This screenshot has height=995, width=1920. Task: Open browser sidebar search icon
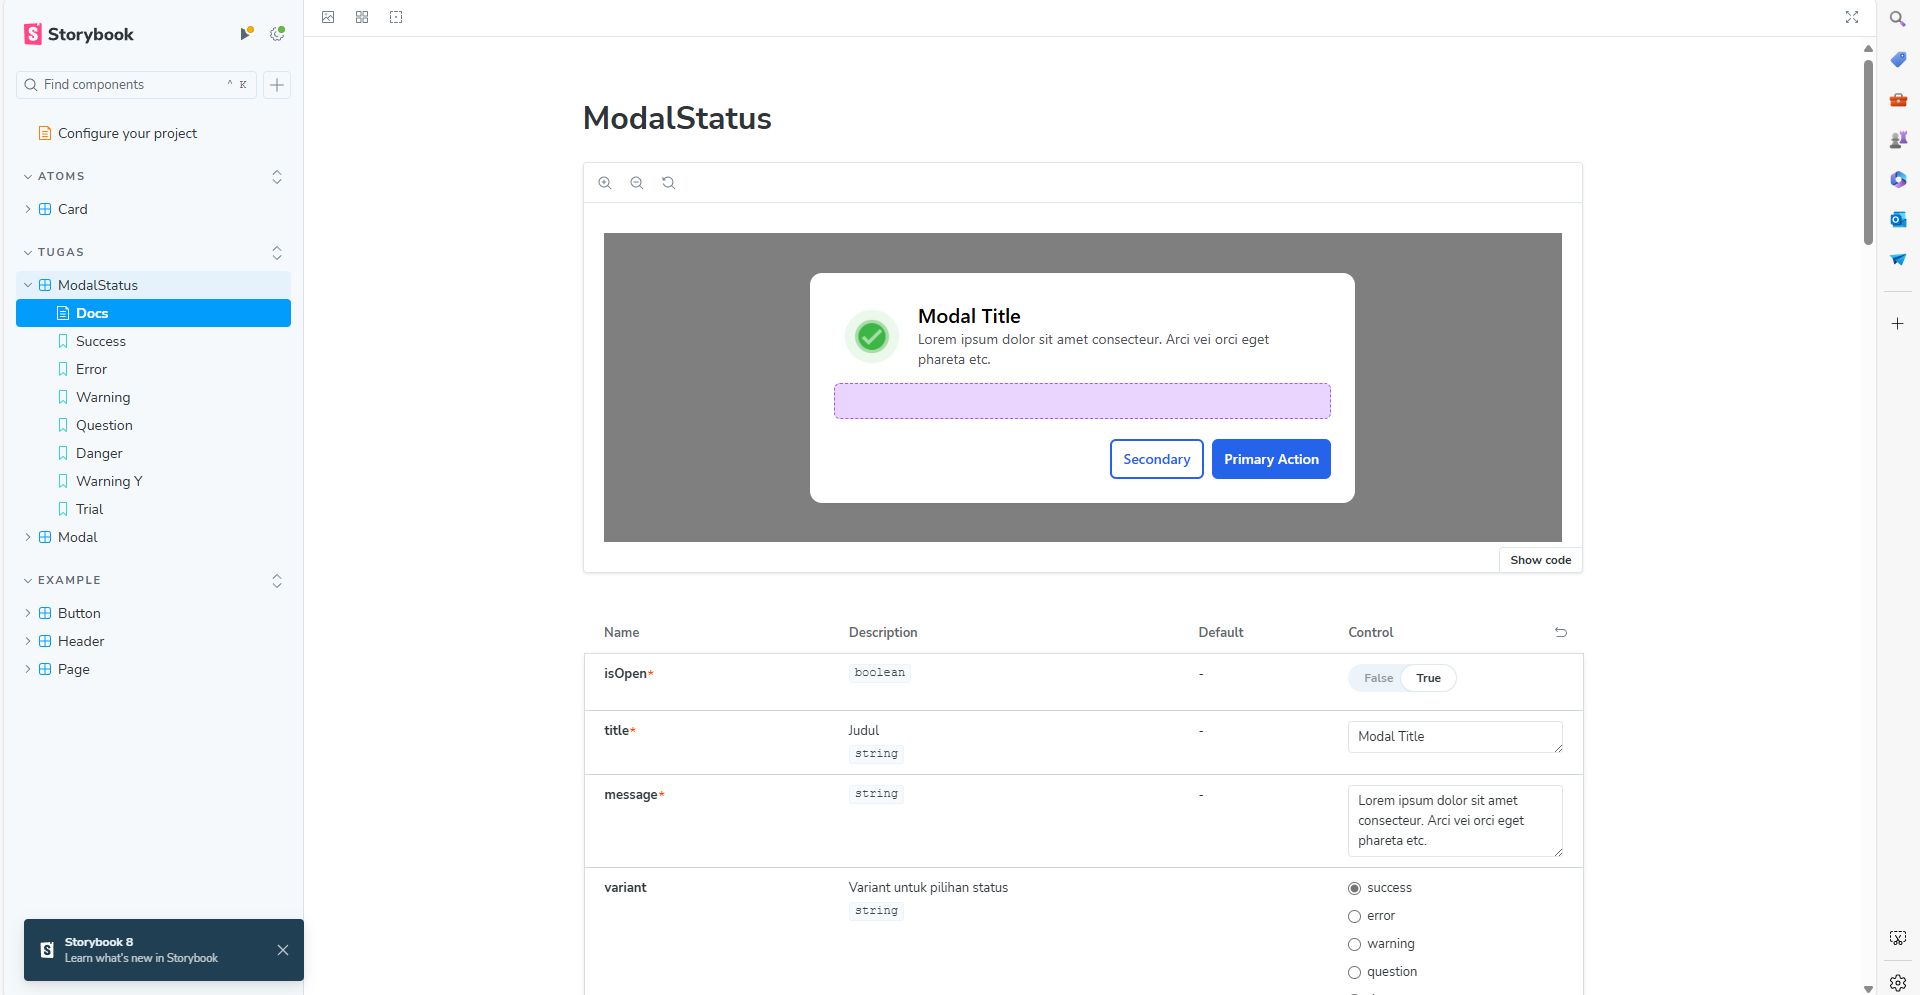[x=1898, y=19]
